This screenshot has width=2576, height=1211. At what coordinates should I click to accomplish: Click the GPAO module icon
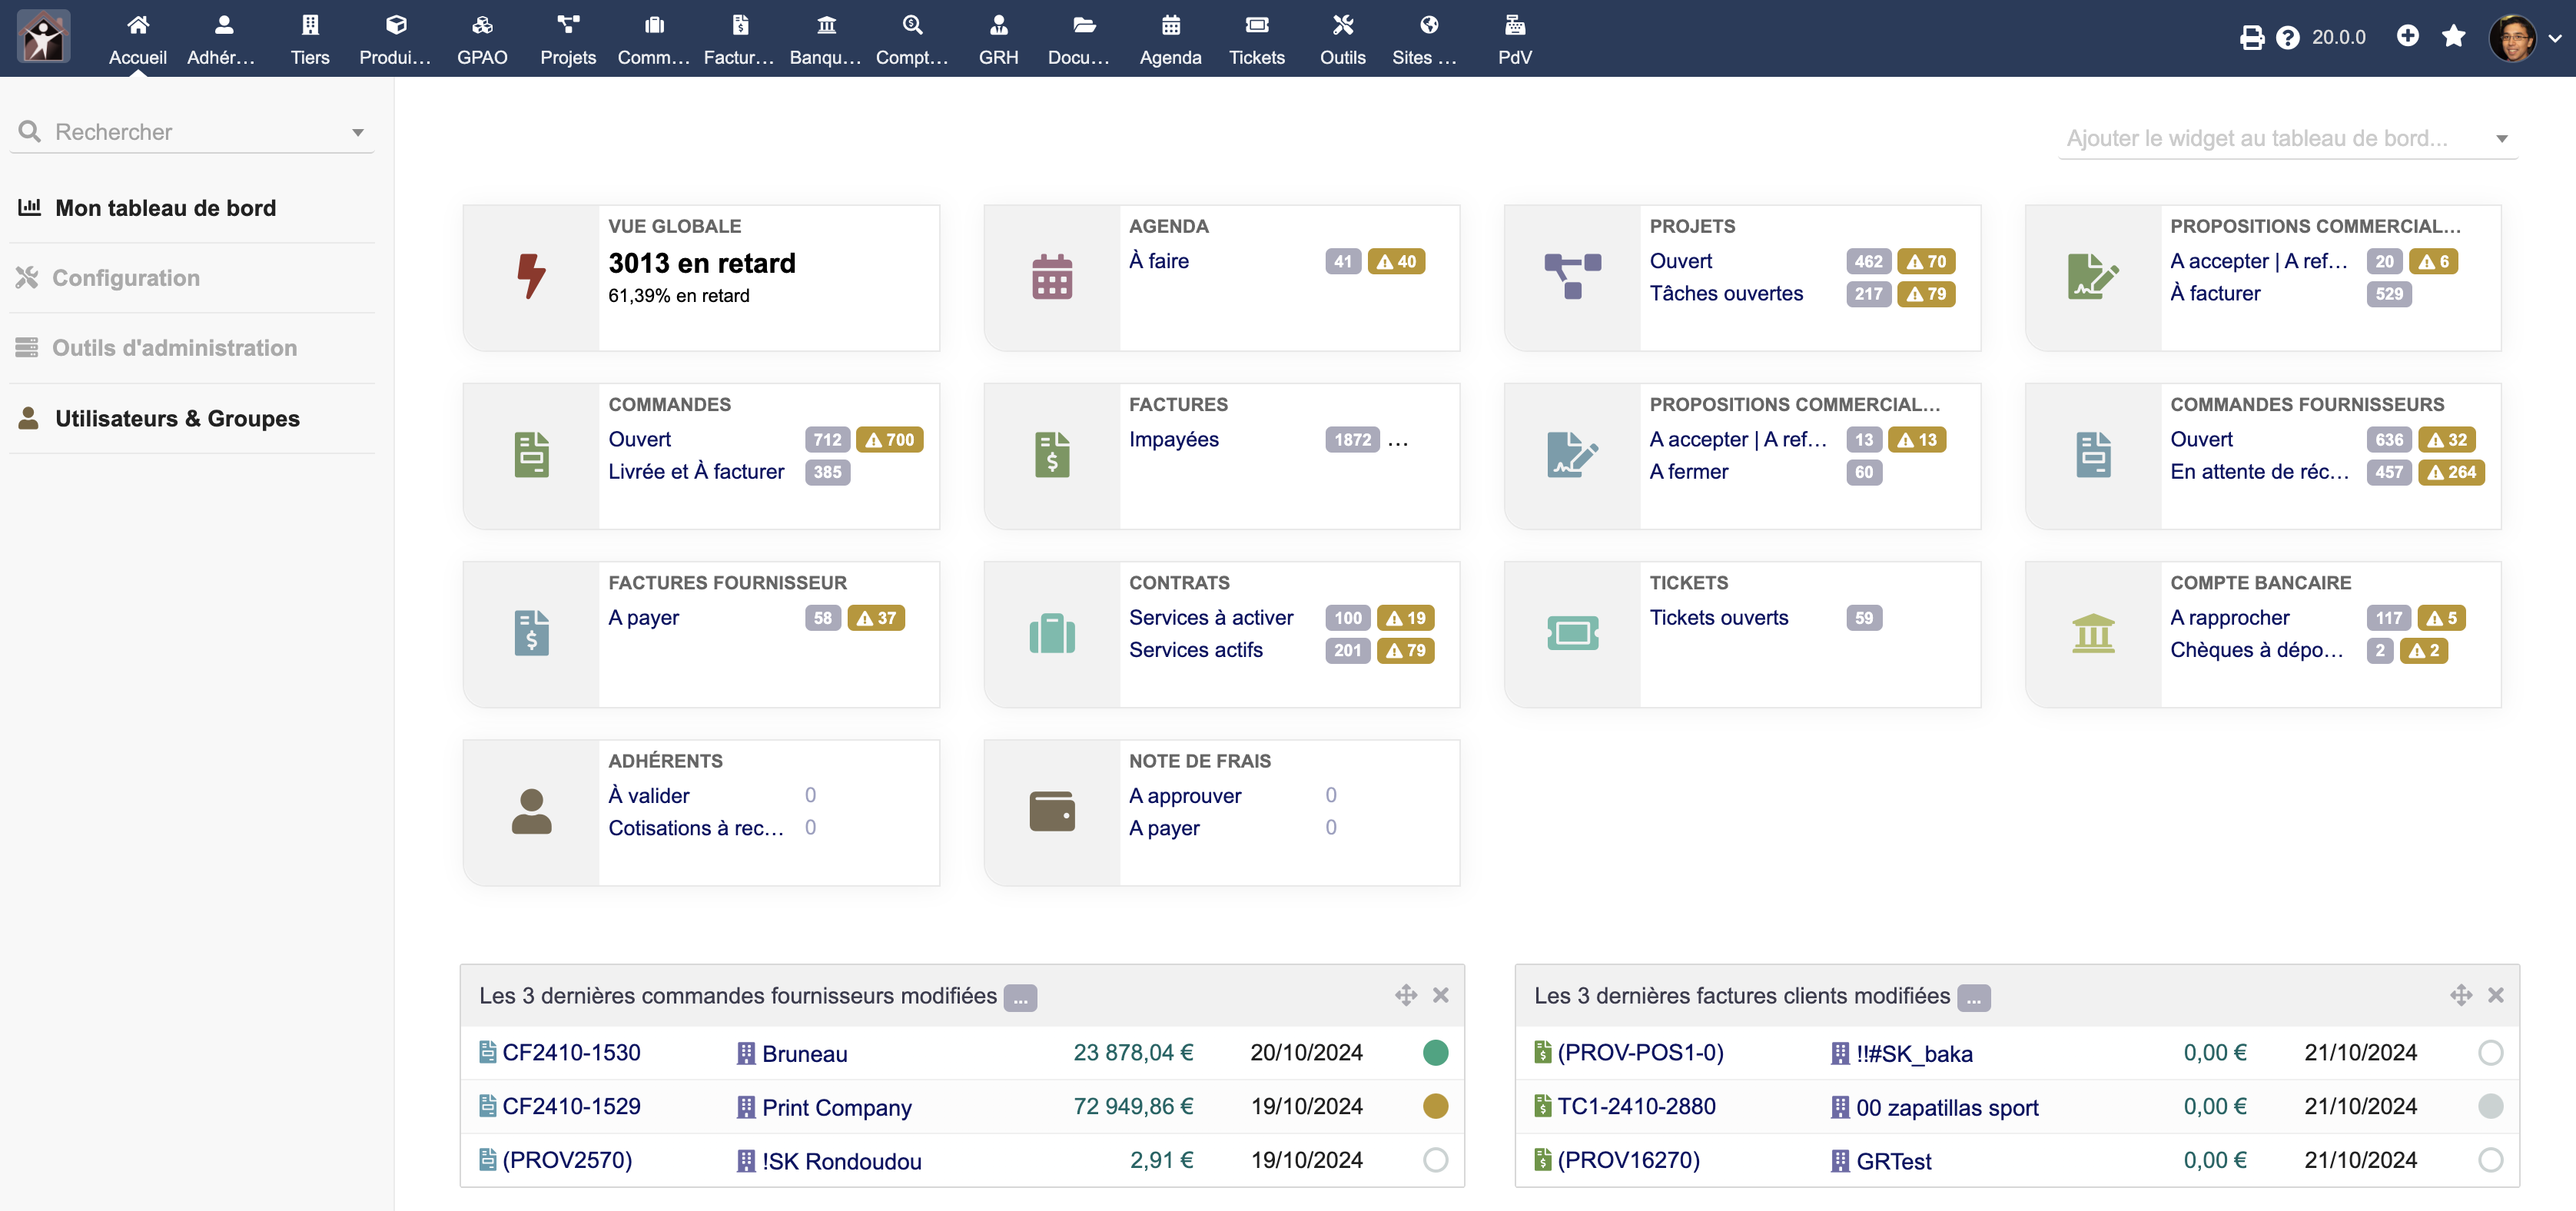pyautogui.click(x=482, y=25)
